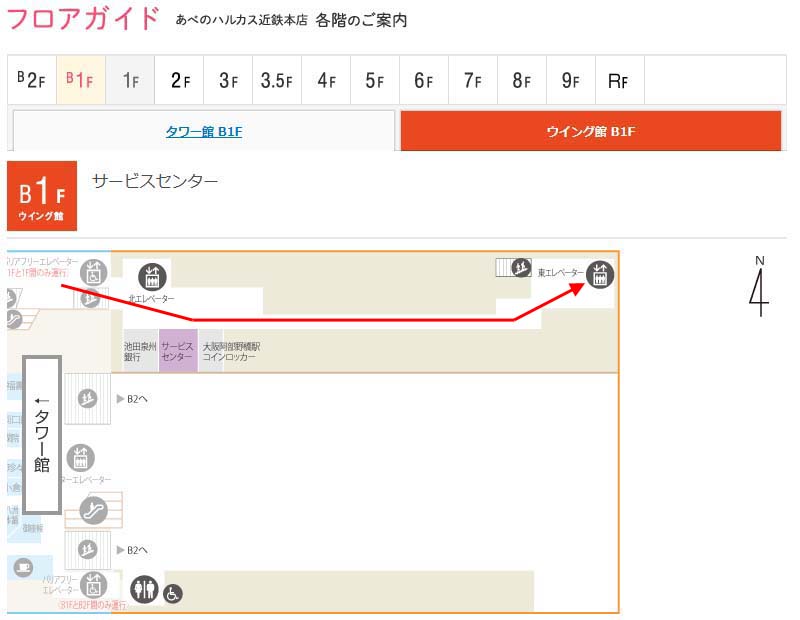Viewport: 800px width, 620px height.
Task: Select the B2F floor tab
Action: pyautogui.click(x=32, y=81)
